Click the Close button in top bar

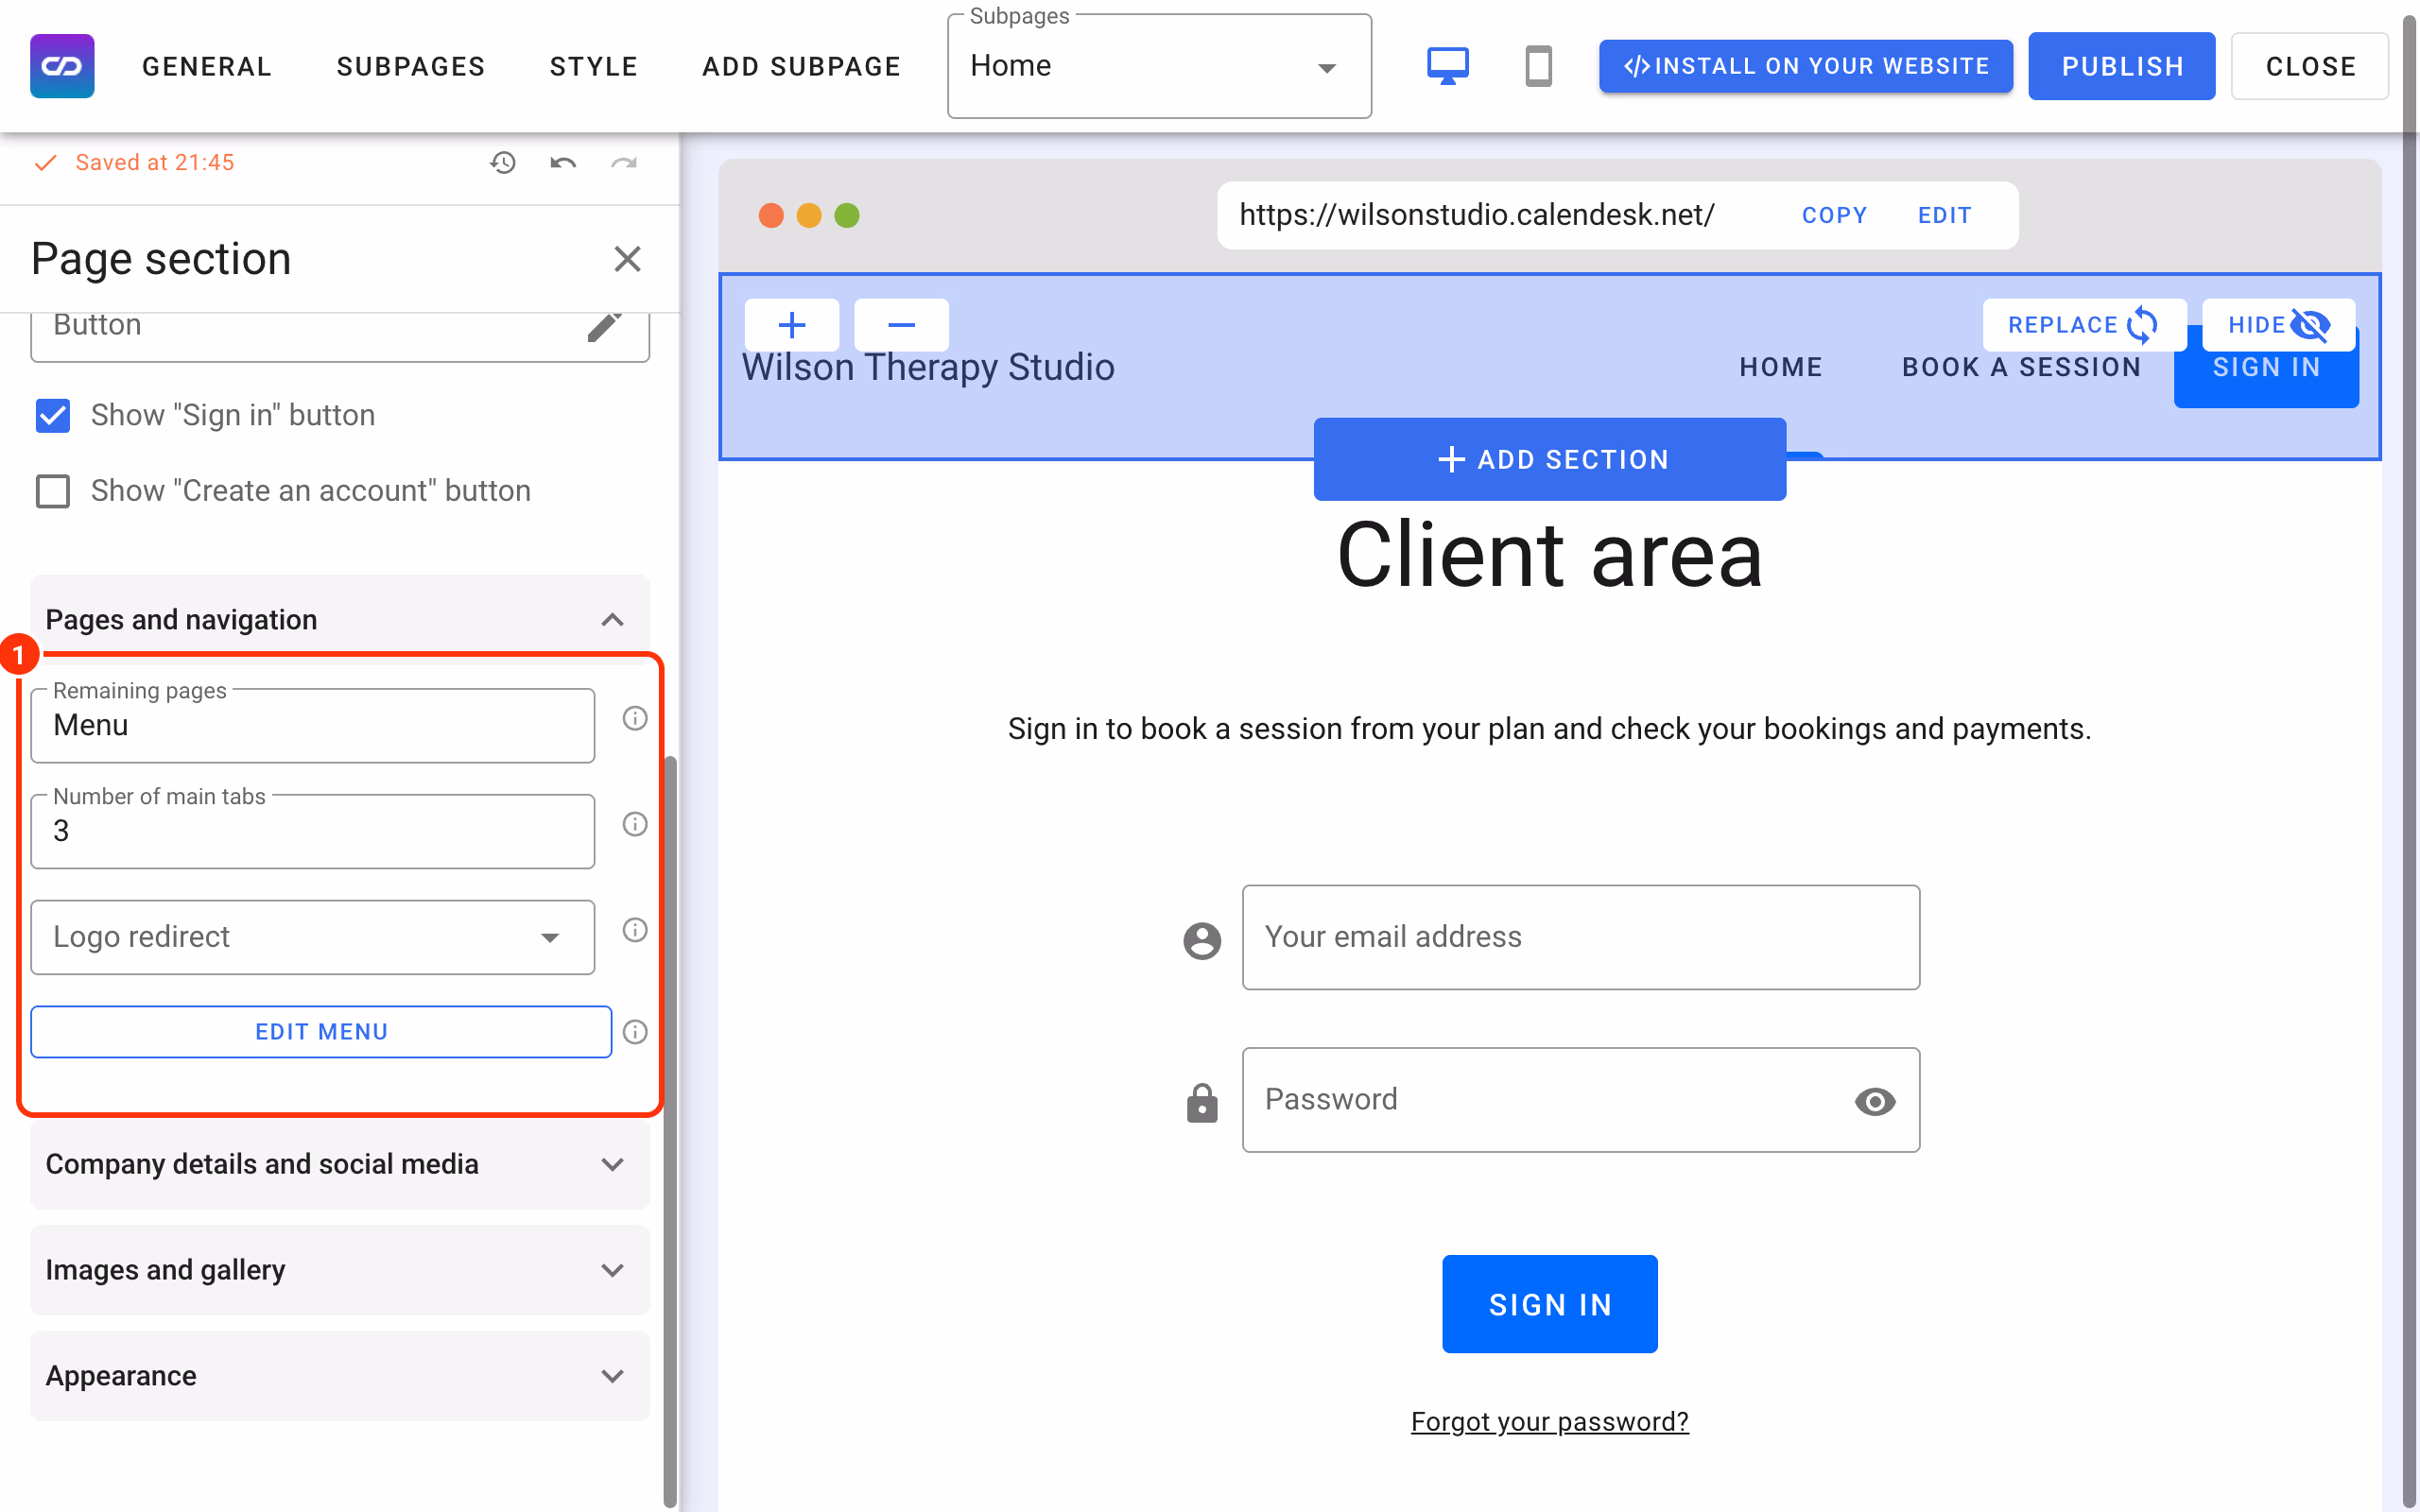point(2310,66)
